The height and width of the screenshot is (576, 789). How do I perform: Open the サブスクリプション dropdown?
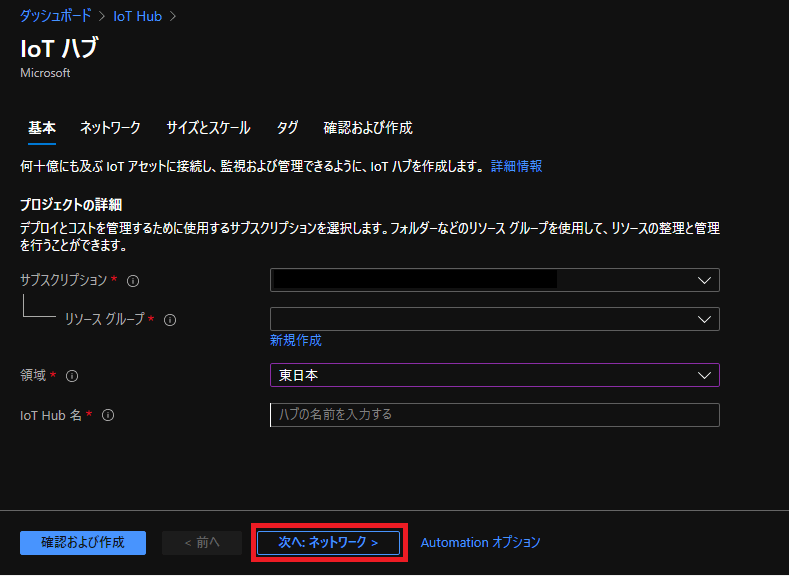coord(495,280)
